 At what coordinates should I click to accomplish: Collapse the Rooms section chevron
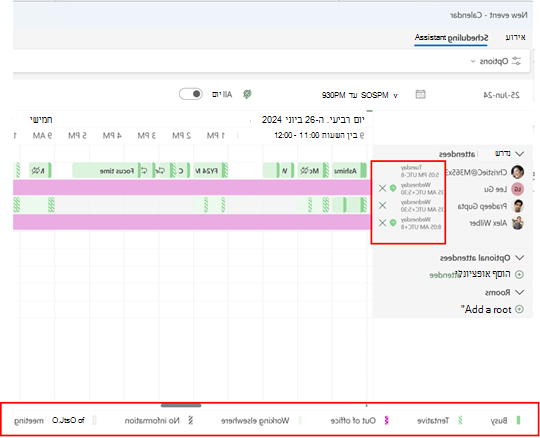pyautogui.click(x=519, y=292)
